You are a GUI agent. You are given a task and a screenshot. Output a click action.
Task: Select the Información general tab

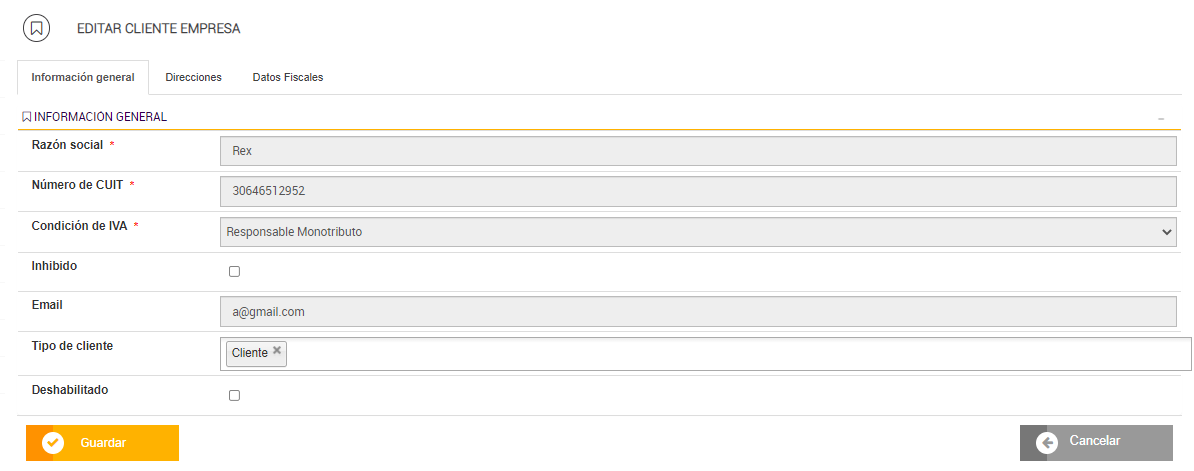coord(83,77)
